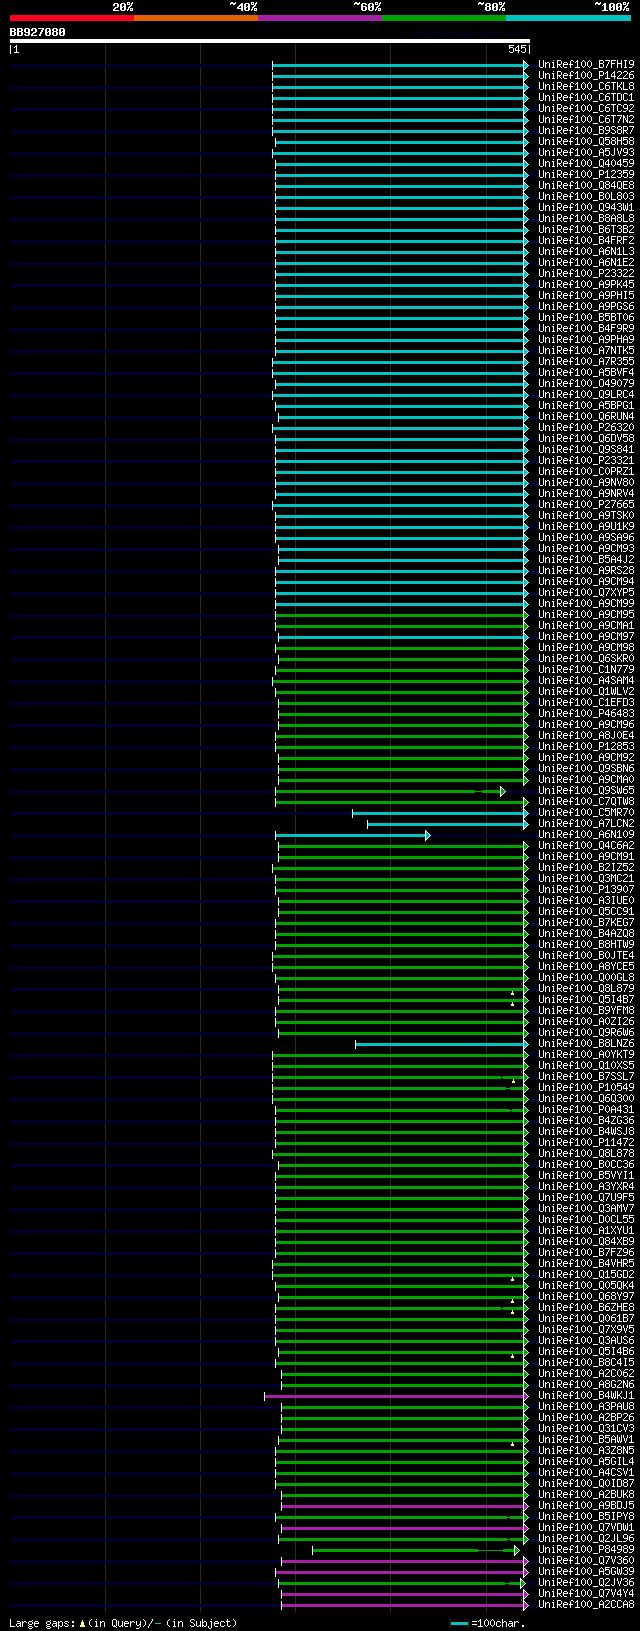
Task: Open hit UniRef100_P12359
Action: point(586,174)
